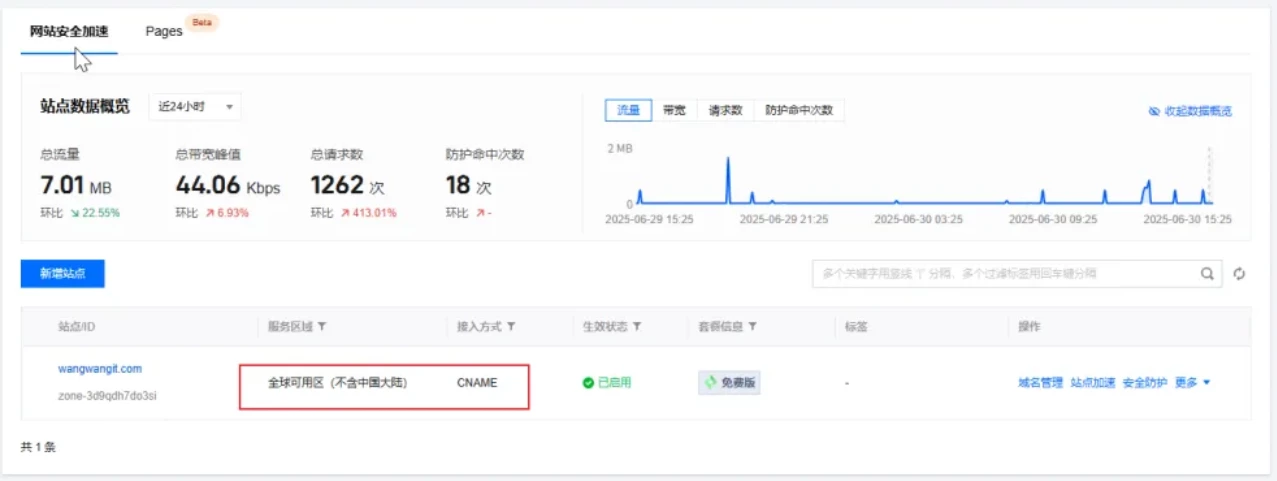Click the 全球可用区（不含中国大陆）cell
Image resolution: width=1277 pixels, height=481 pixels.
pos(338,383)
